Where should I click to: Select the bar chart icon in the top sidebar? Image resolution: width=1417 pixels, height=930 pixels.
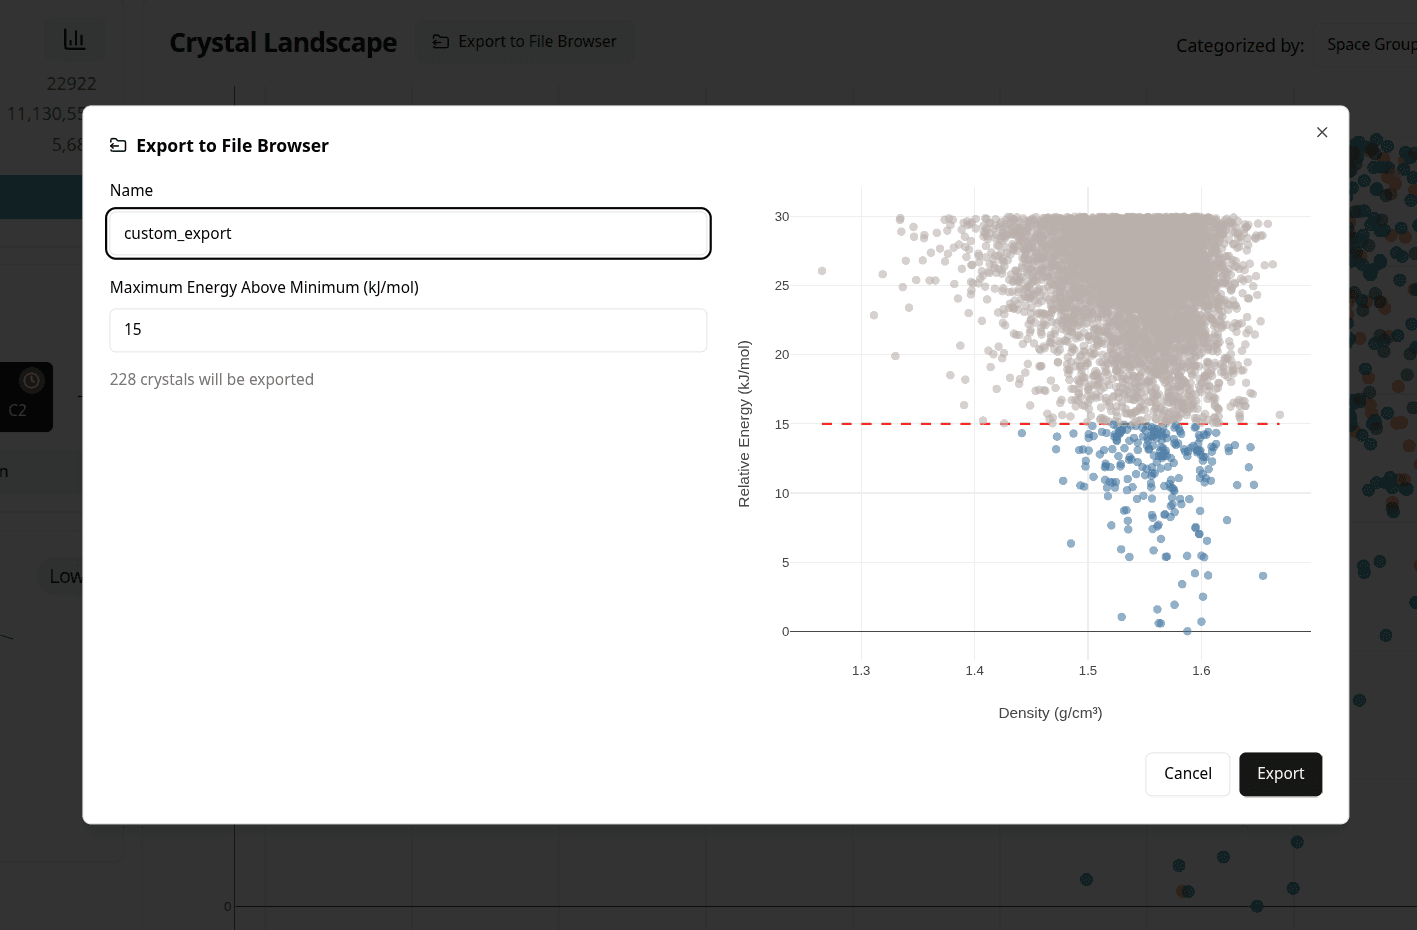tap(75, 38)
